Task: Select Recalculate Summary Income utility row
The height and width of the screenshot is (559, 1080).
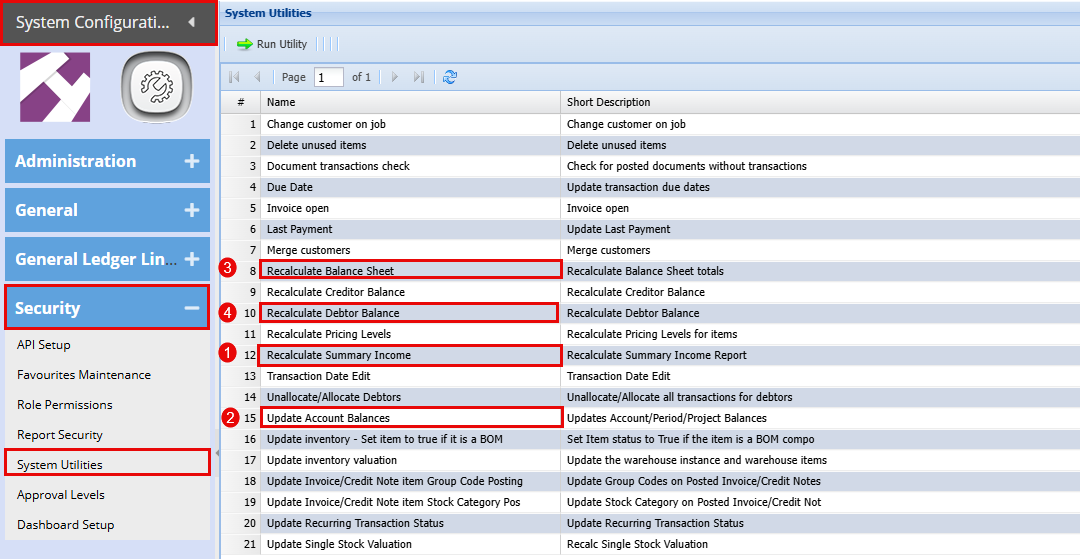Action: click(x=339, y=355)
